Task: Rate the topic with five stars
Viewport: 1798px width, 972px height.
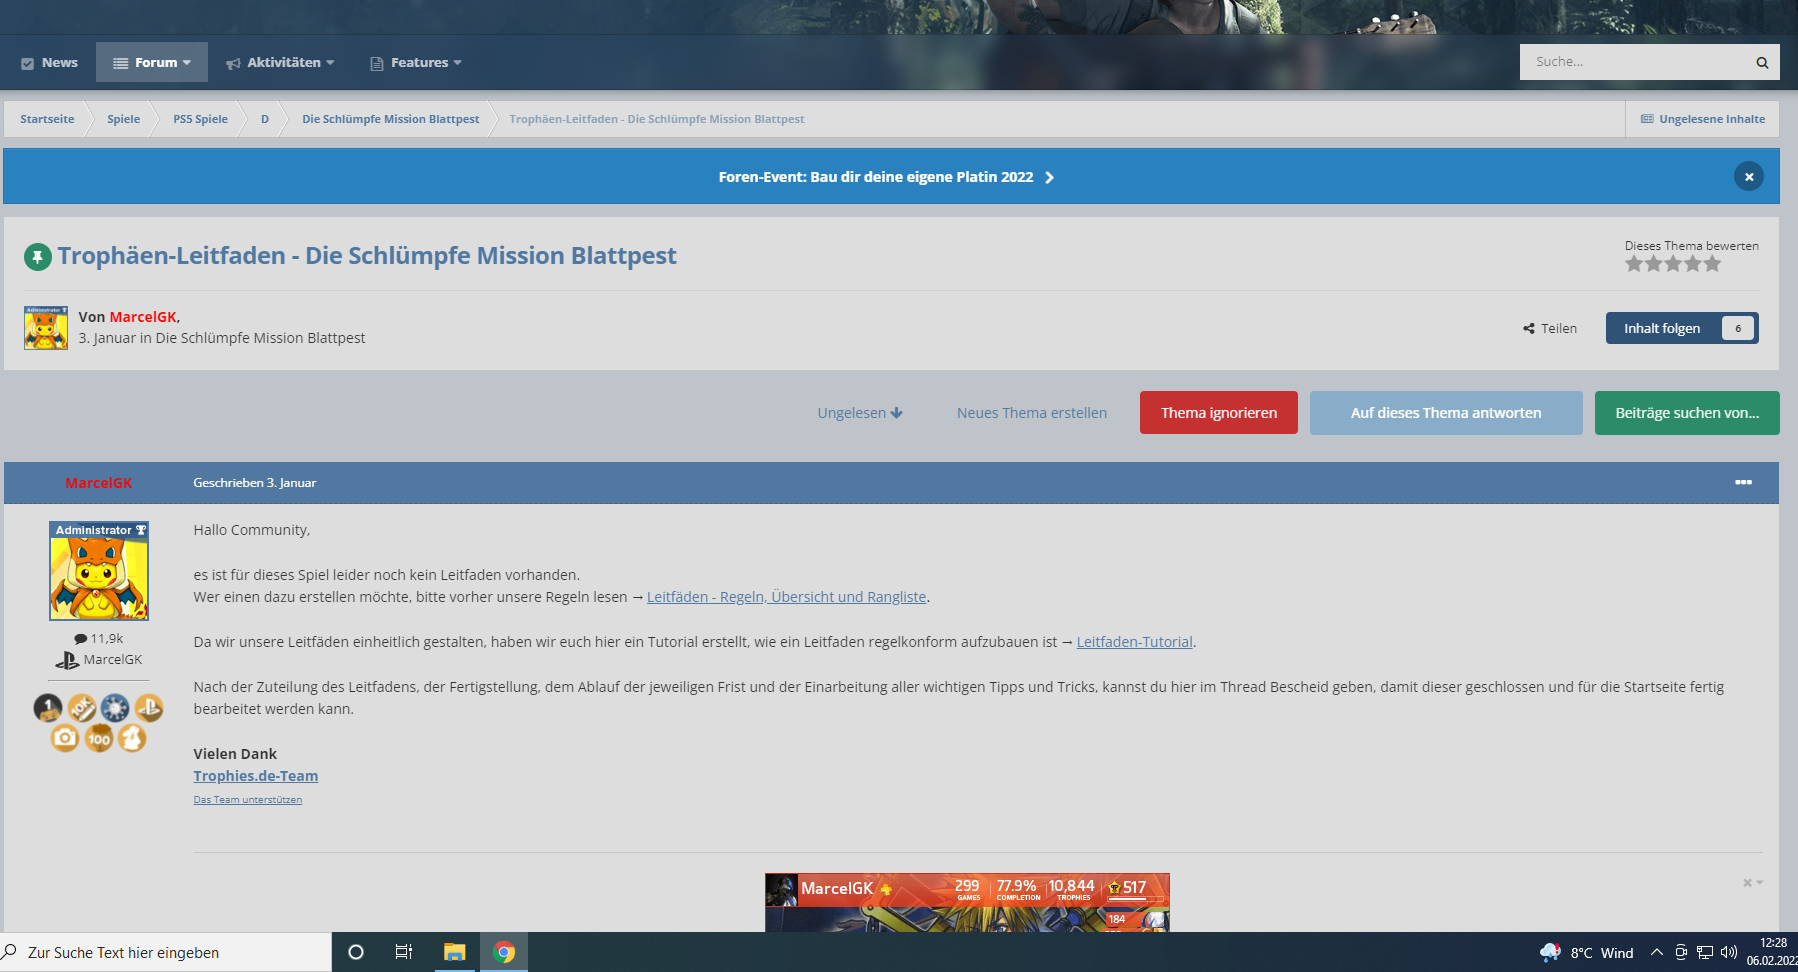Action: [1713, 264]
